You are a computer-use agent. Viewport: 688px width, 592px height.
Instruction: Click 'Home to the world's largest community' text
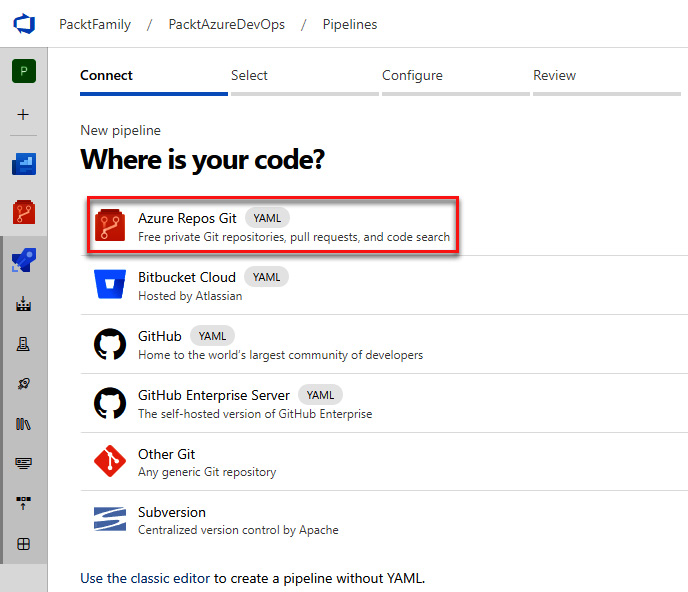coord(280,355)
